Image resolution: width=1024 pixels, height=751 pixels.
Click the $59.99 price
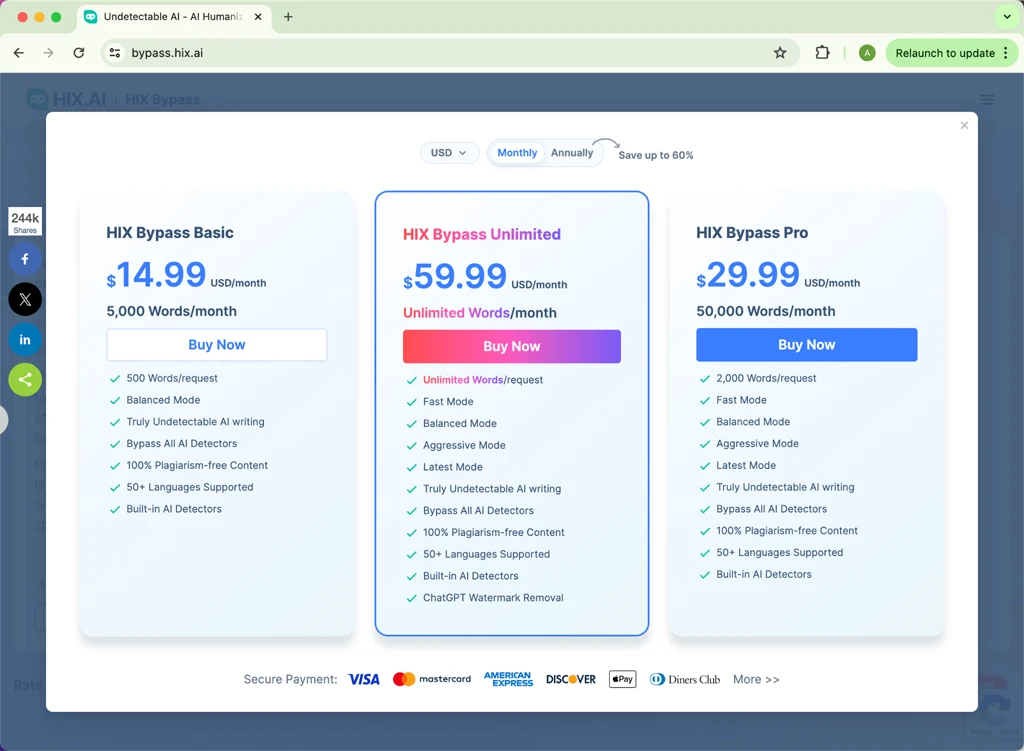pos(455,277)
